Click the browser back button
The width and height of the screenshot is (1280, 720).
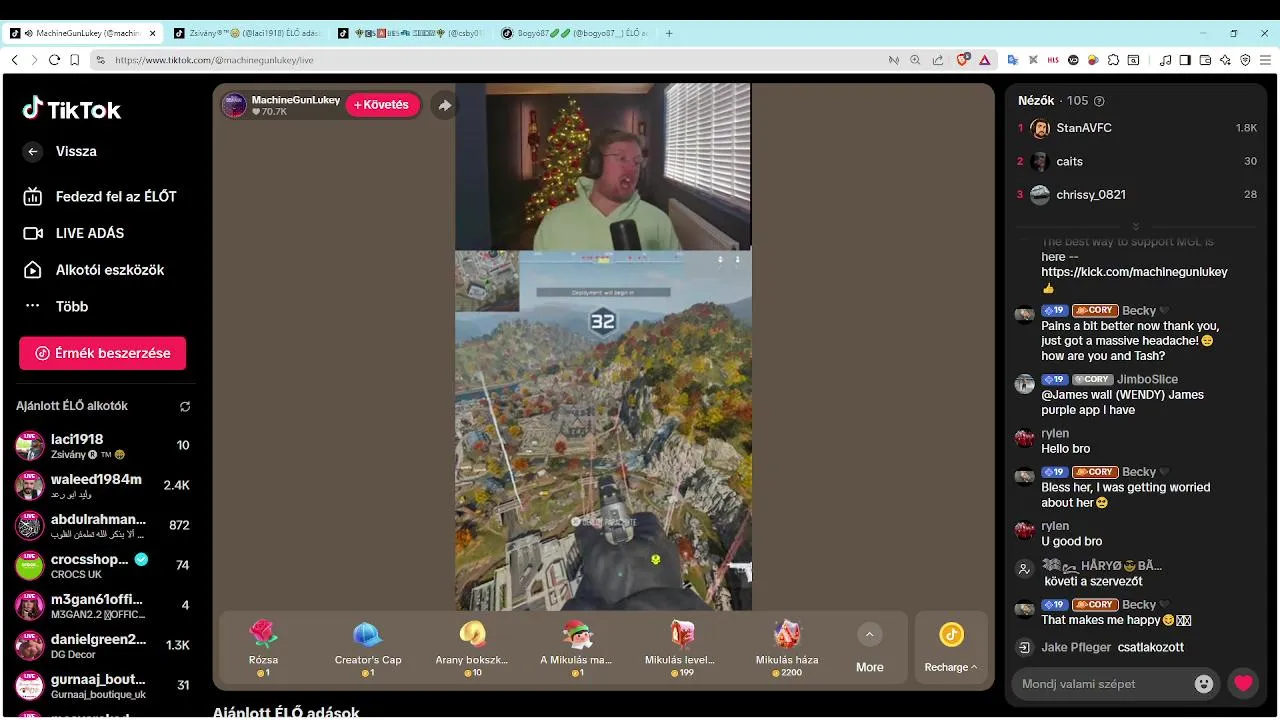click(14, 60)
